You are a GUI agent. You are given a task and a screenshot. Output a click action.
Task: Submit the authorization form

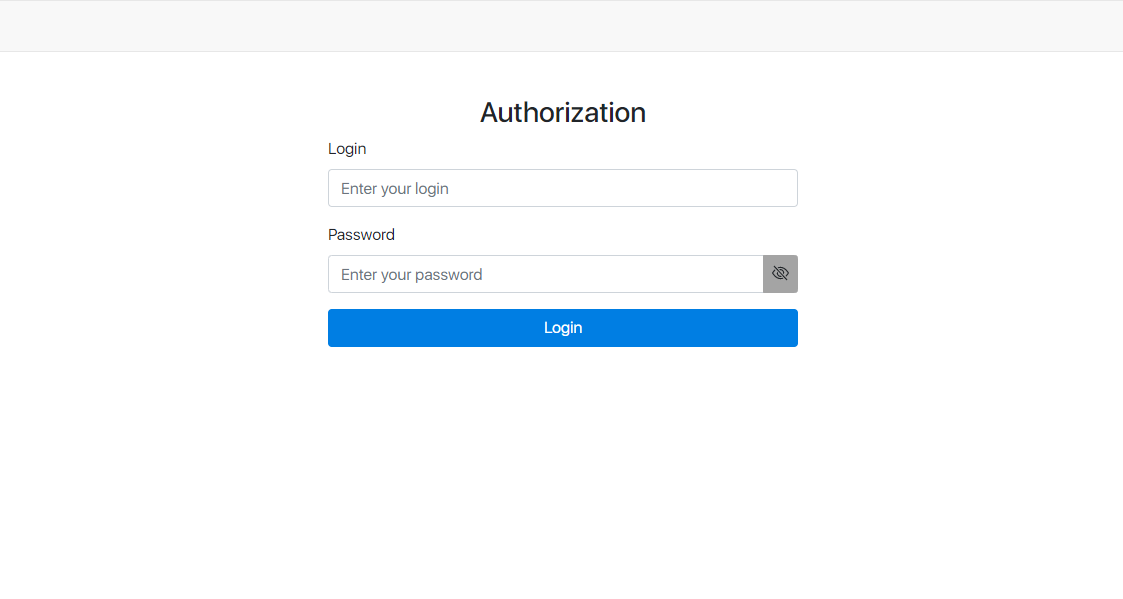point(562,328)
